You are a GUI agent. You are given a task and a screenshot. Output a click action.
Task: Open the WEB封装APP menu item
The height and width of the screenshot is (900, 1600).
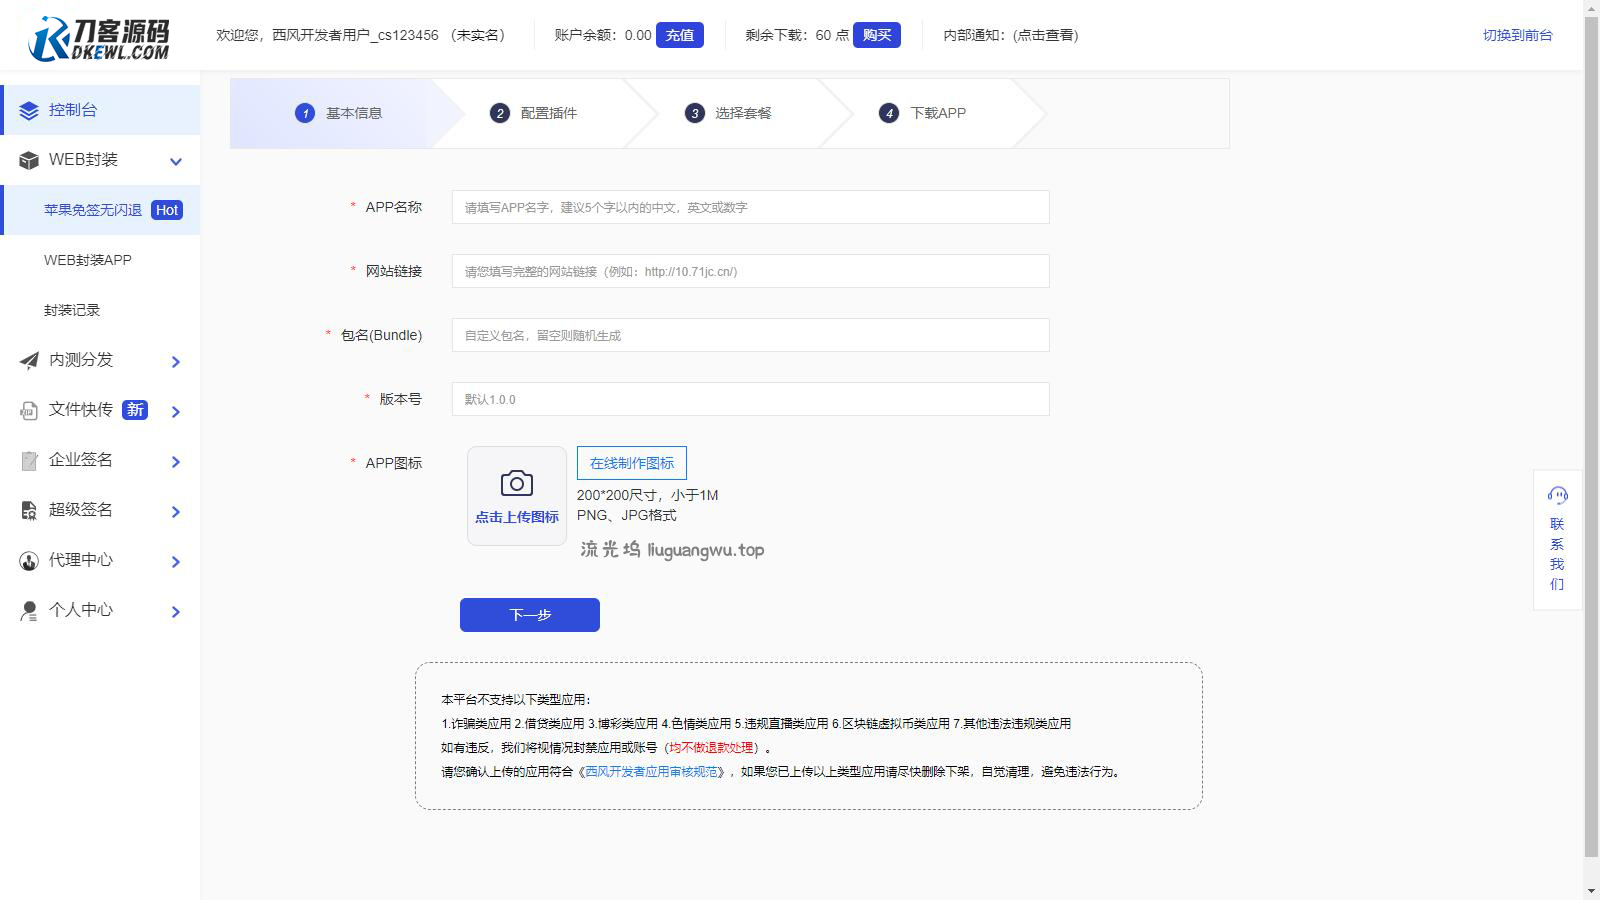point(88,260)
